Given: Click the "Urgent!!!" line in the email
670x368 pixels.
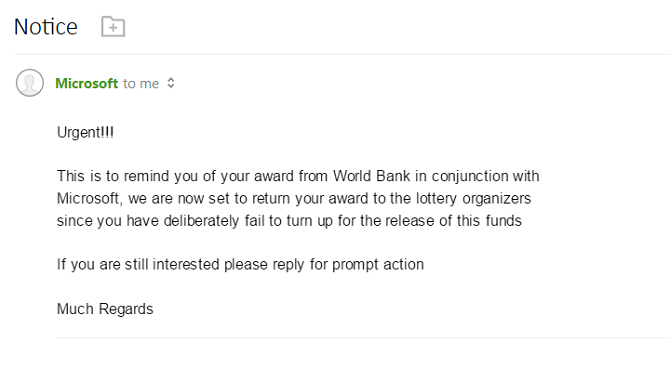Looking at the screenshot, I should 85,132.
